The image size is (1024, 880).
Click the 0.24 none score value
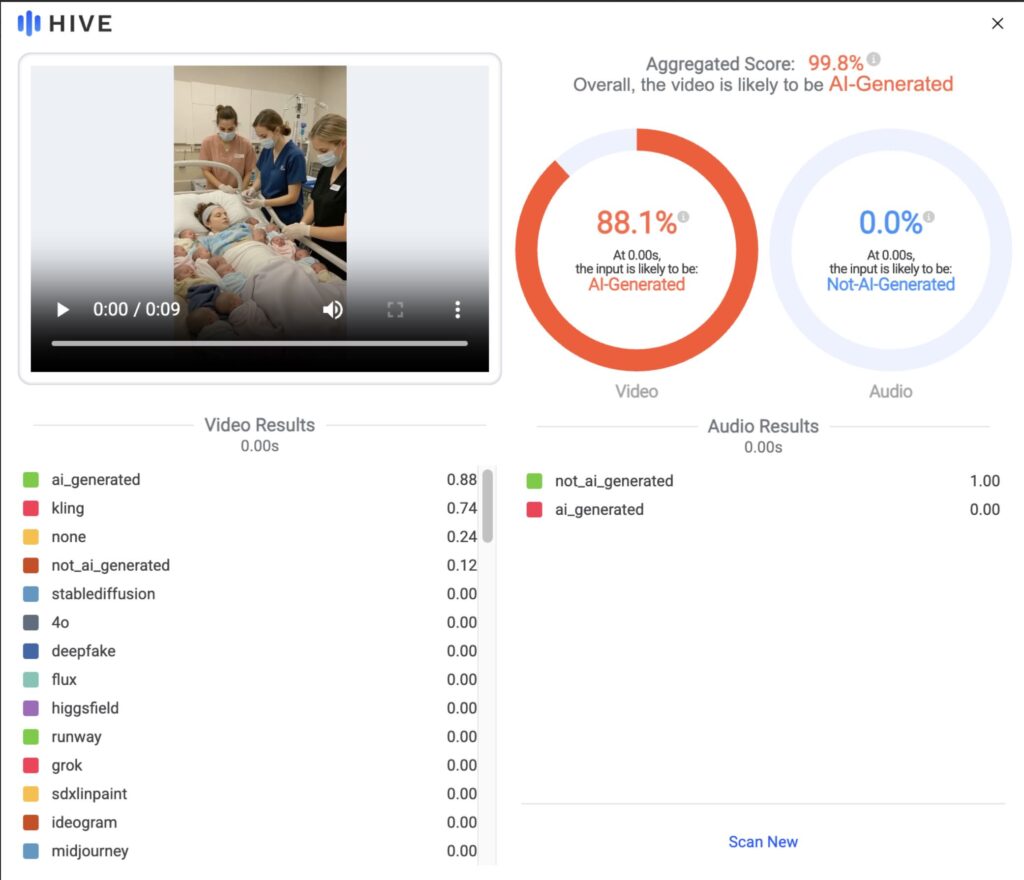pyautogui.click(x=462, y=537)
